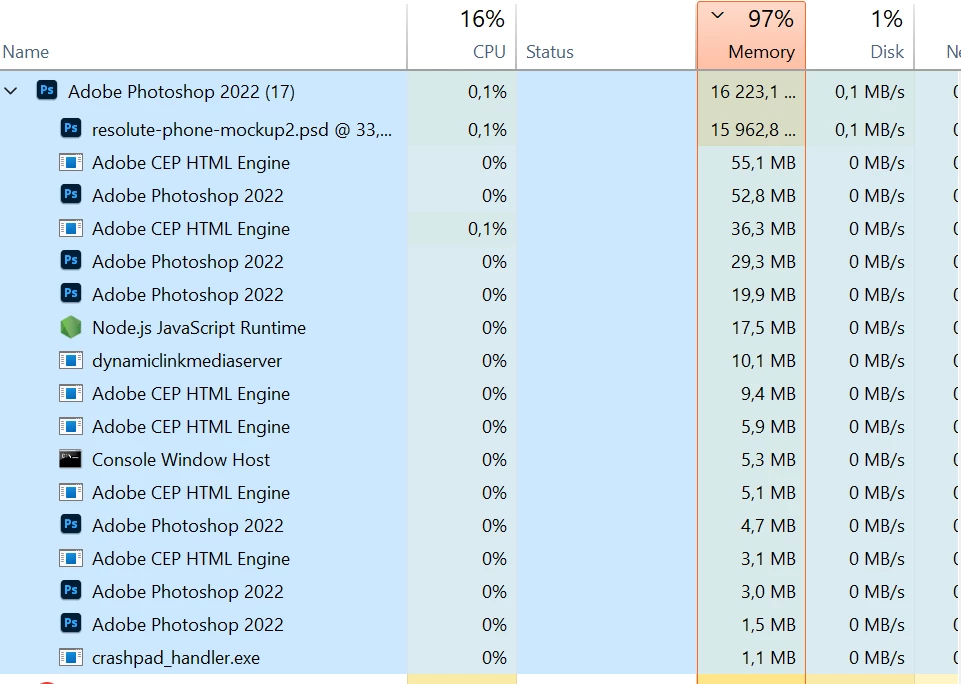Viewport: 961px width, 684px height.
Task: Click the '0,1%' CPU value of the Photoshop group row
Action: [487, 92]
